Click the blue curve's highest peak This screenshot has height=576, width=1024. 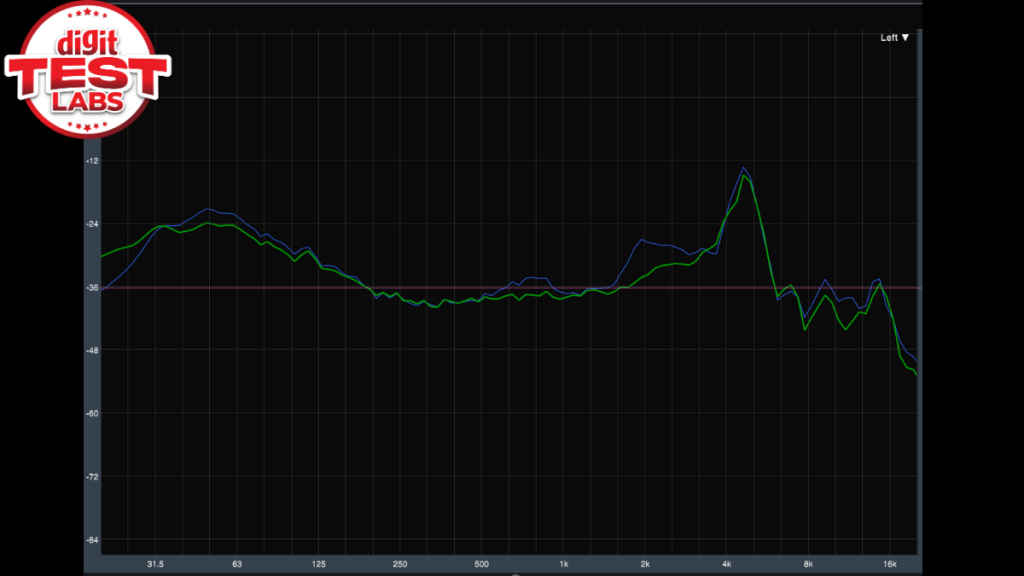(744, 168)
